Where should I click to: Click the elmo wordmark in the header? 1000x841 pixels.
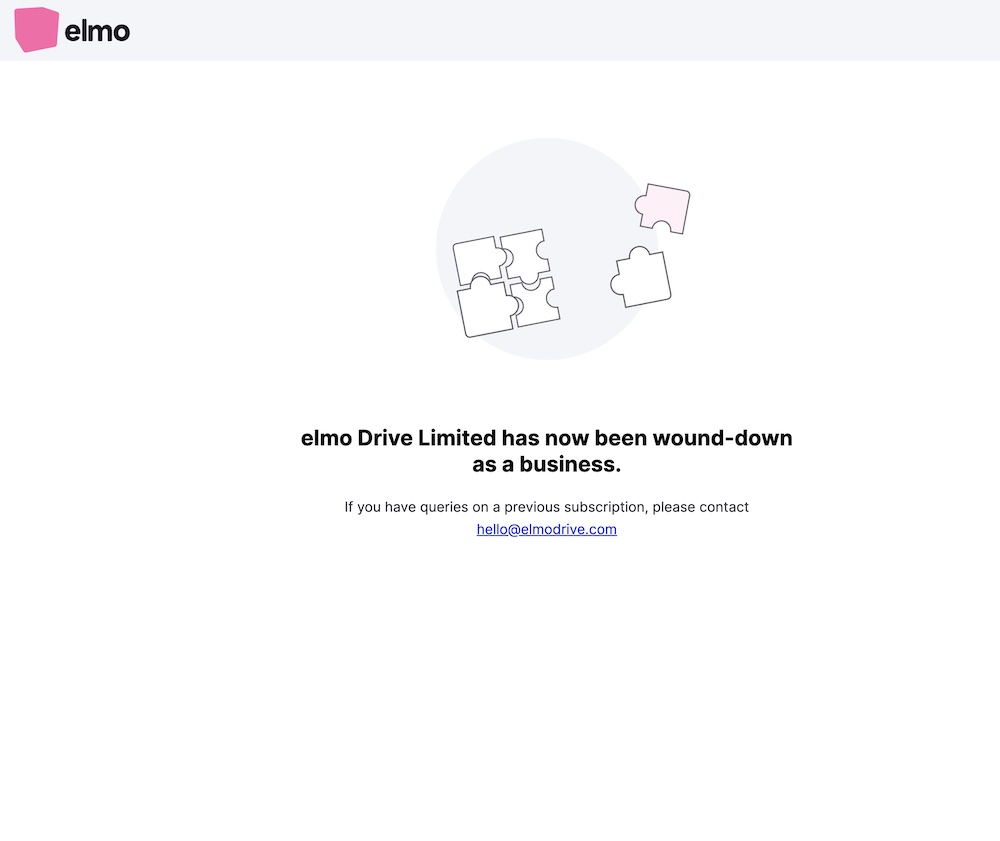tap(97, 31)
